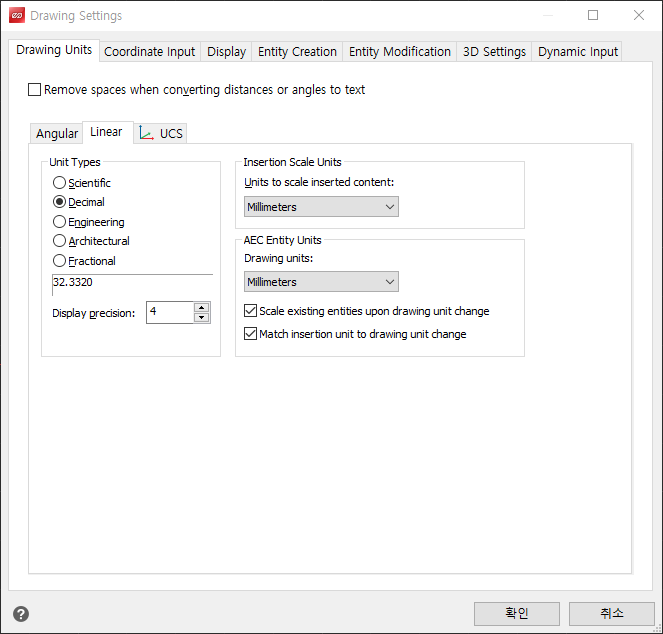This screenshot has height=634, width=663.
Task: Click the 취소 cancel button
Action: click(x=611, y=613)
